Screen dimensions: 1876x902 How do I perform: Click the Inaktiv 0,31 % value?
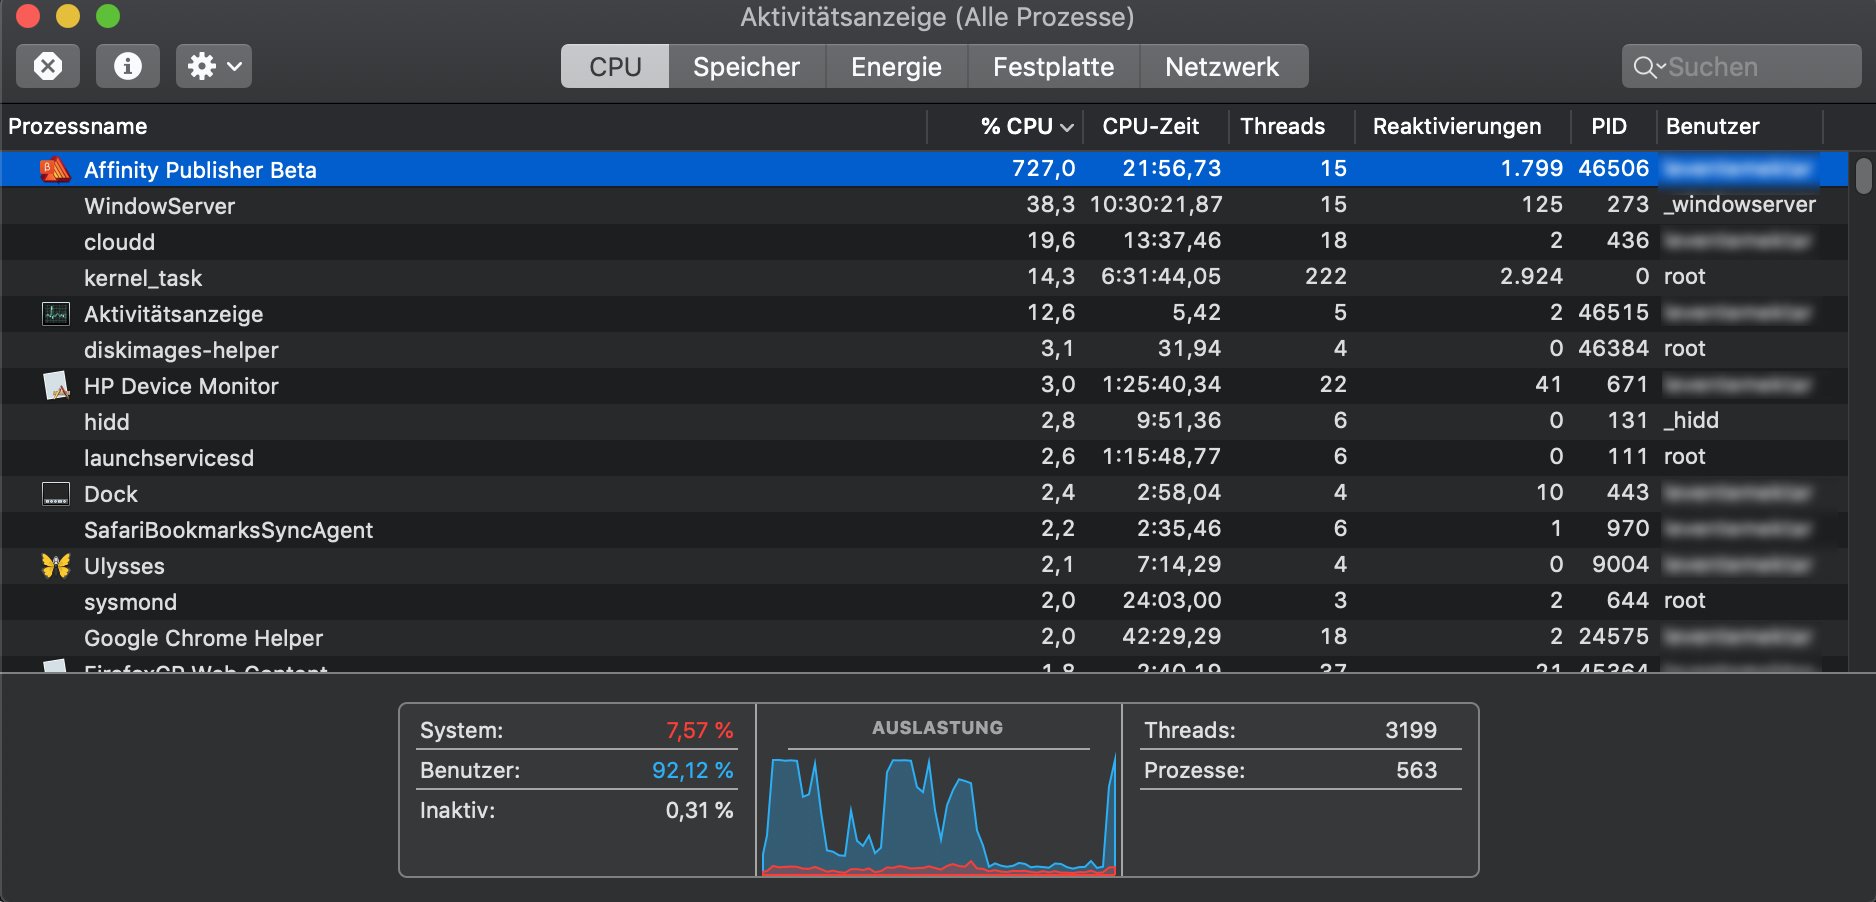[700, 811]
